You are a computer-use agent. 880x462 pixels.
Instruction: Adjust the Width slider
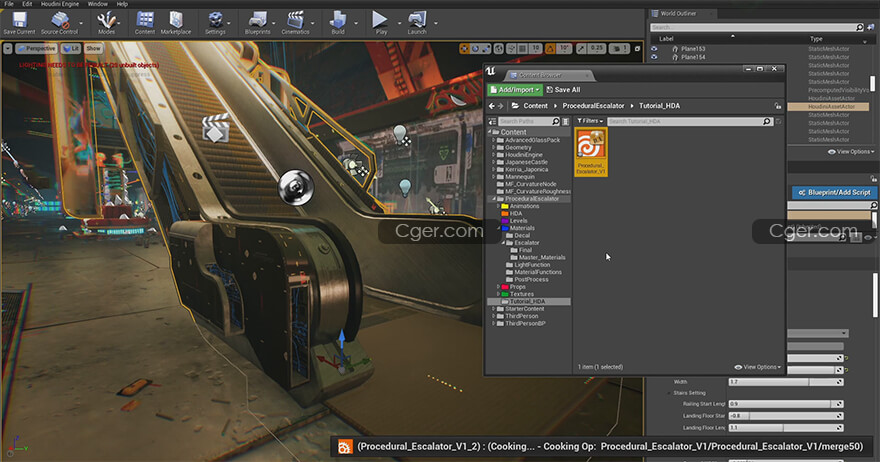pyautogui.click(x=786, y=382)
